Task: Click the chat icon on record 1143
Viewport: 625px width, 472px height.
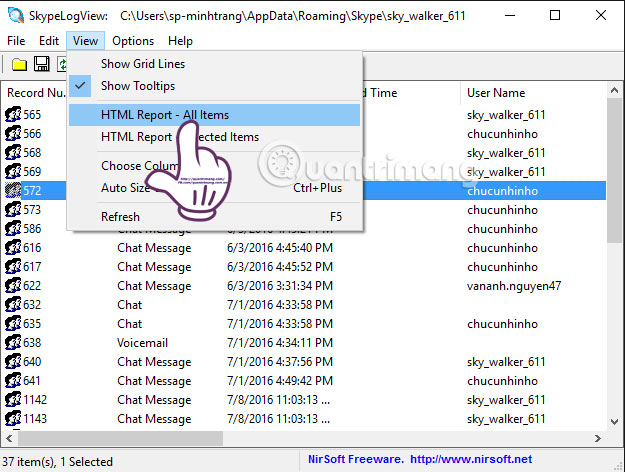Action: coord(13,419)
